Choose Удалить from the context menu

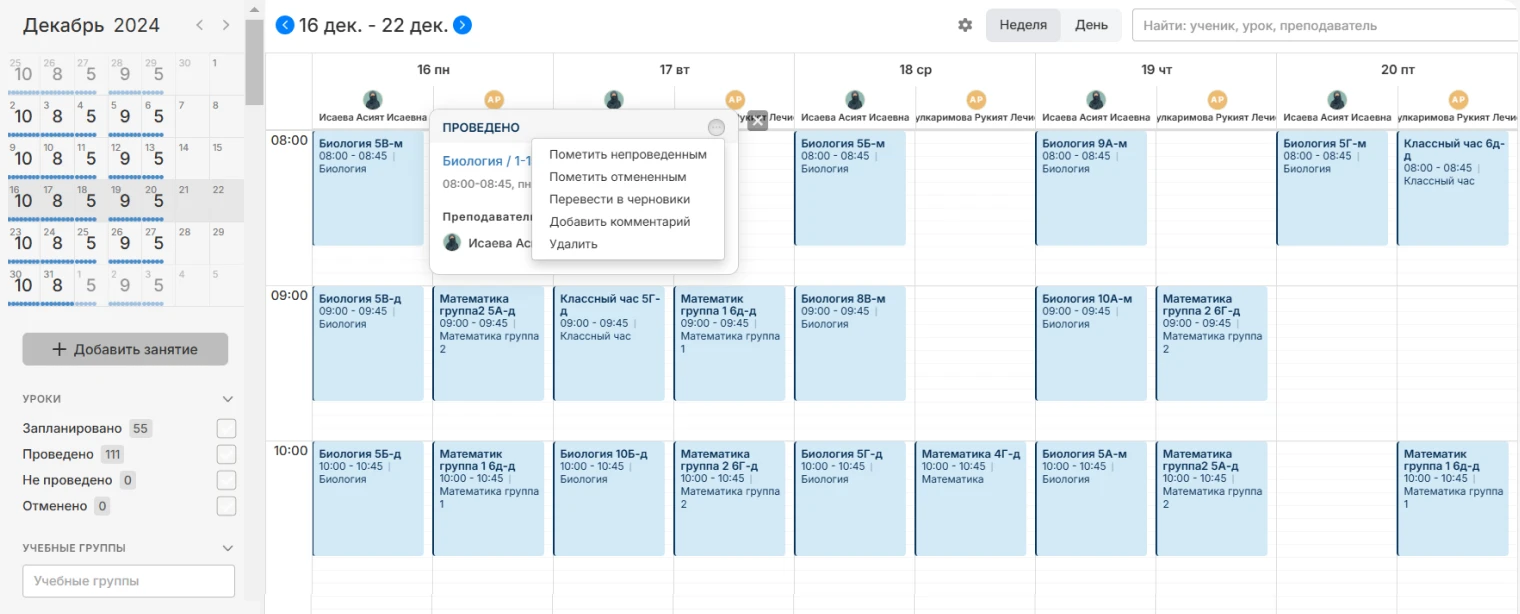[573, 244]
